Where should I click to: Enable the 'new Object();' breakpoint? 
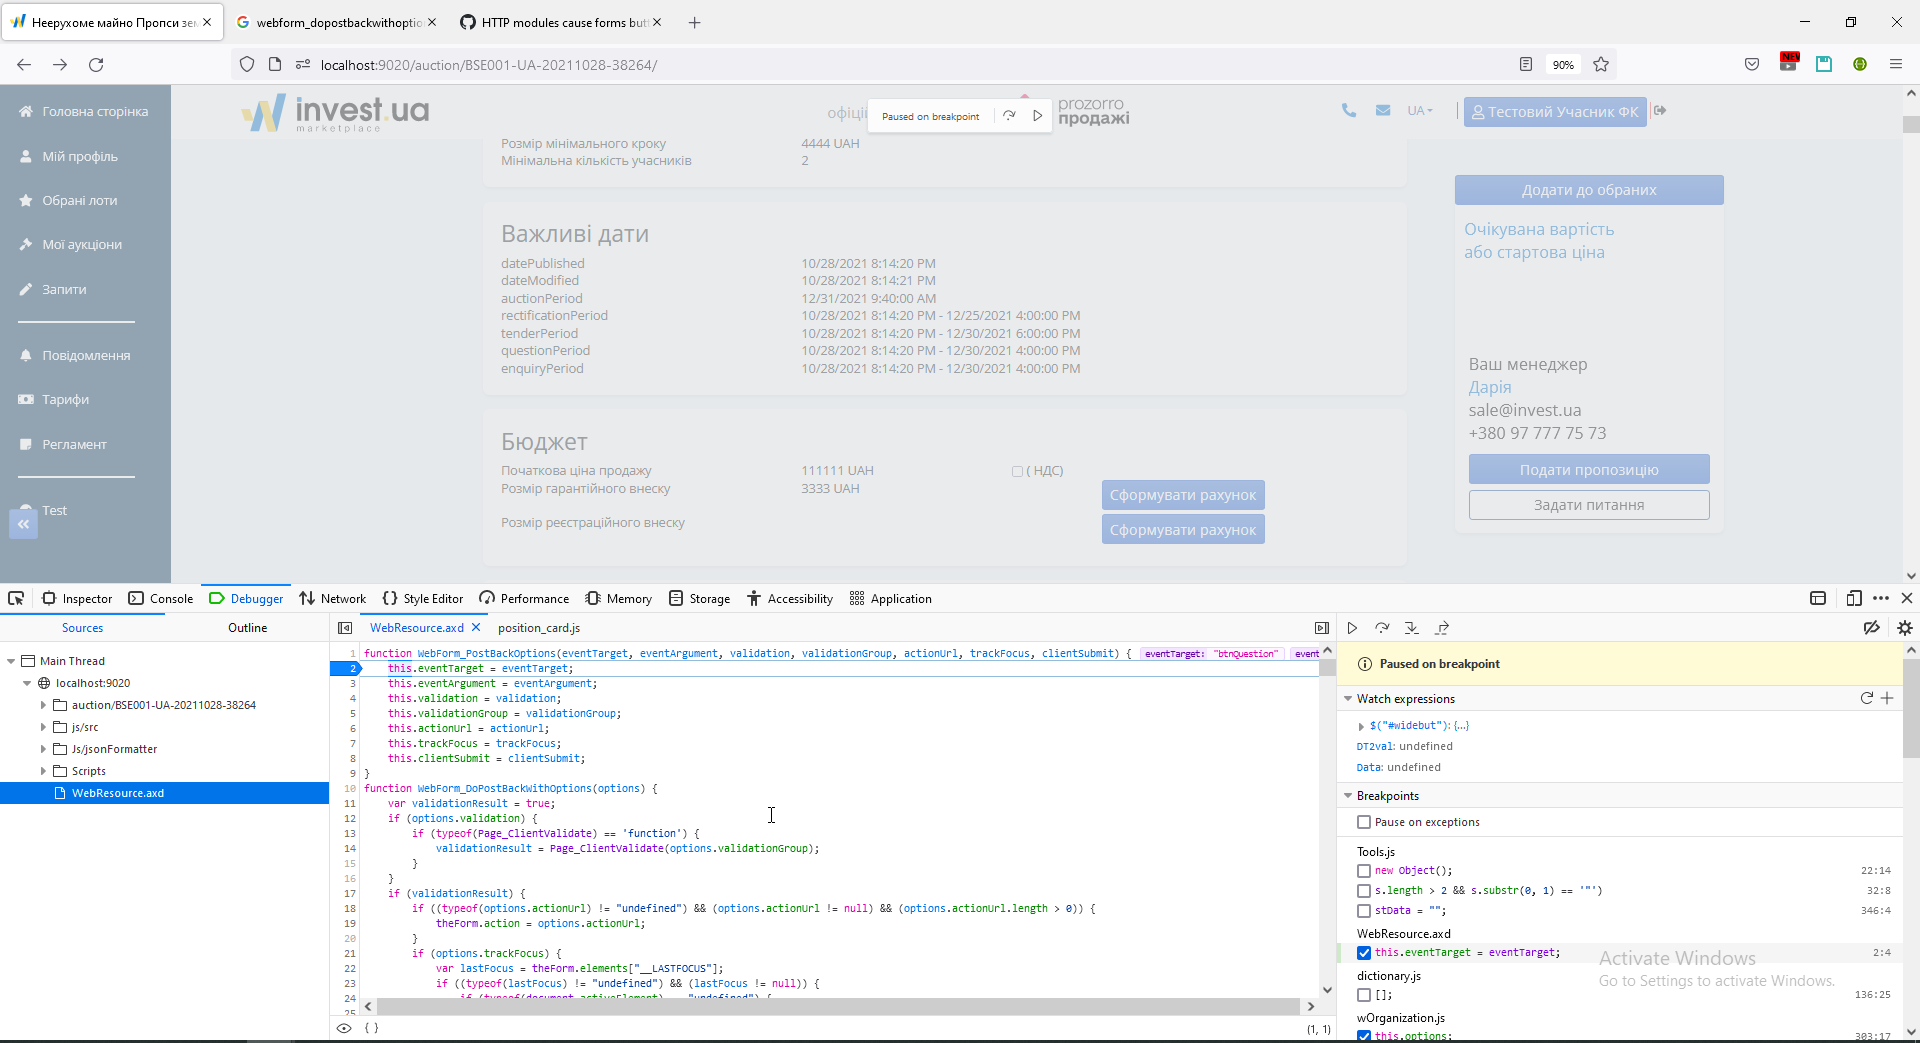pyautogui.click(x=1364, y=871)
